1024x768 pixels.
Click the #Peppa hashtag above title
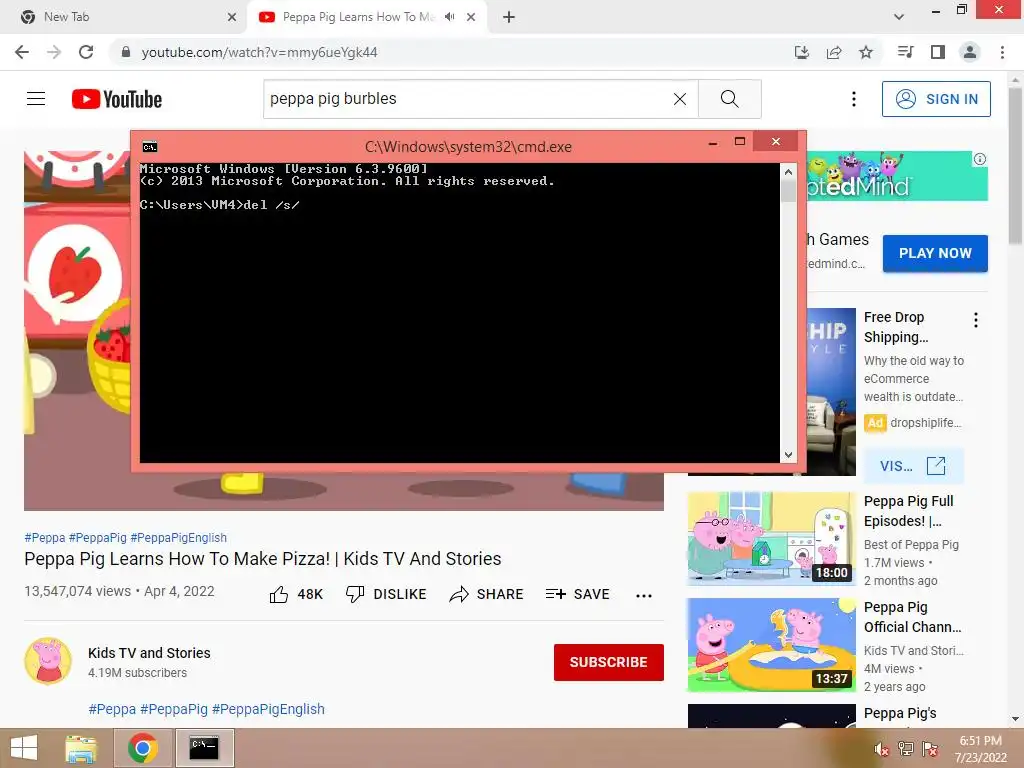tap(44, 537)
